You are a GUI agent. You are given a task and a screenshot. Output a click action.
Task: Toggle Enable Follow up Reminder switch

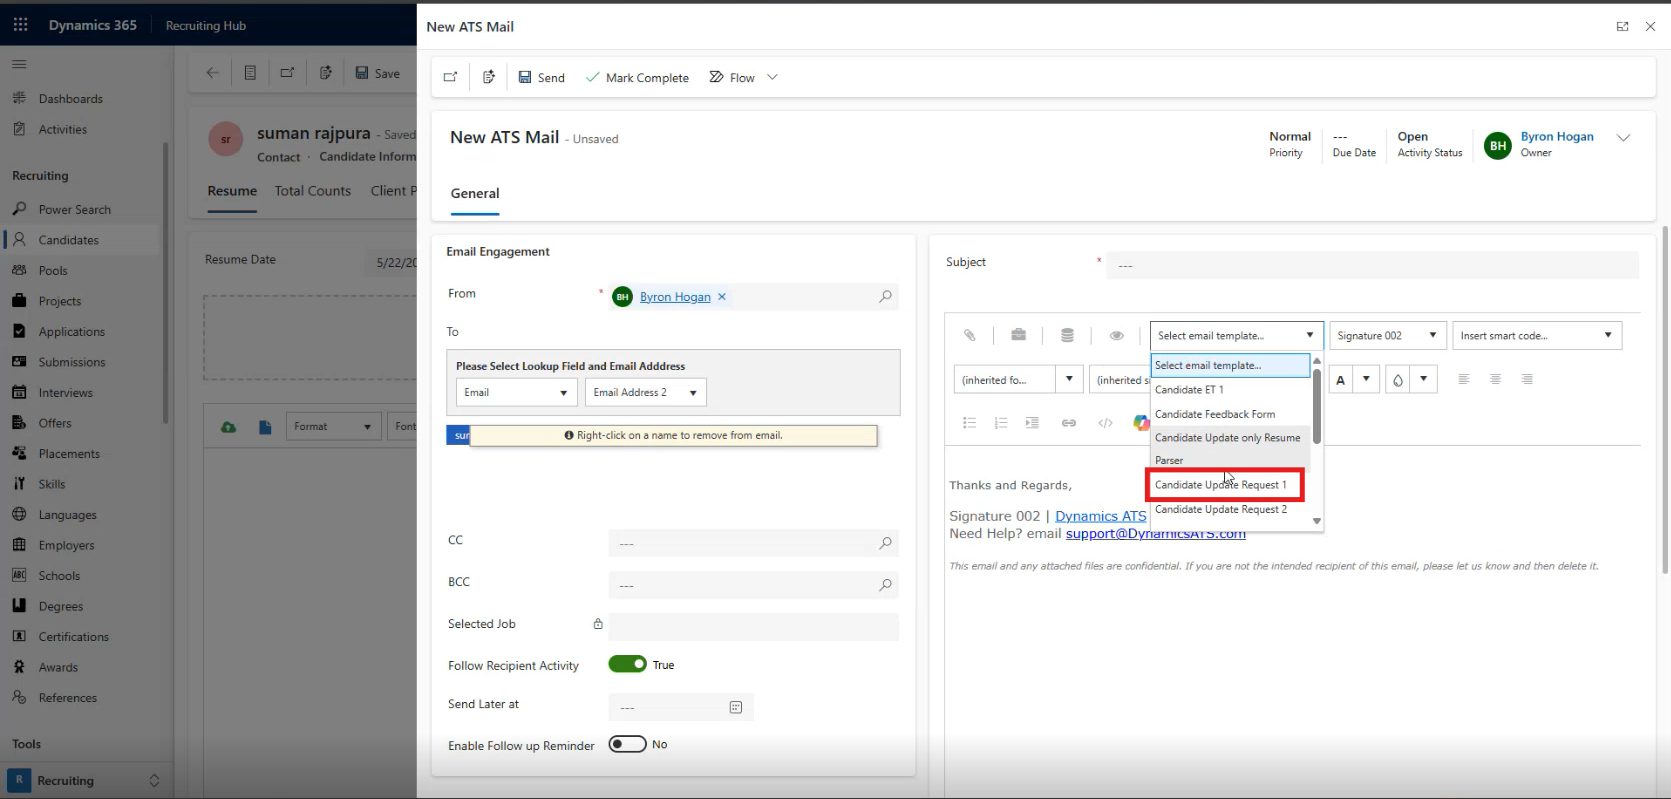tap(627, 744)
